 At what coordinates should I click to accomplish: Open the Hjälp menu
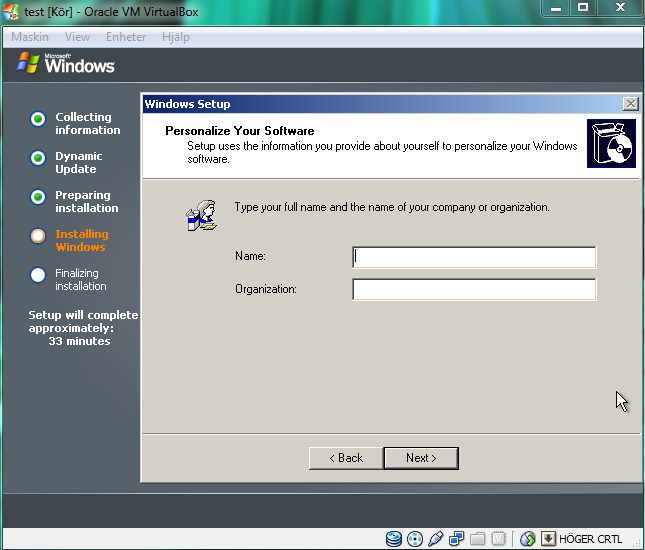coord(176,37)
